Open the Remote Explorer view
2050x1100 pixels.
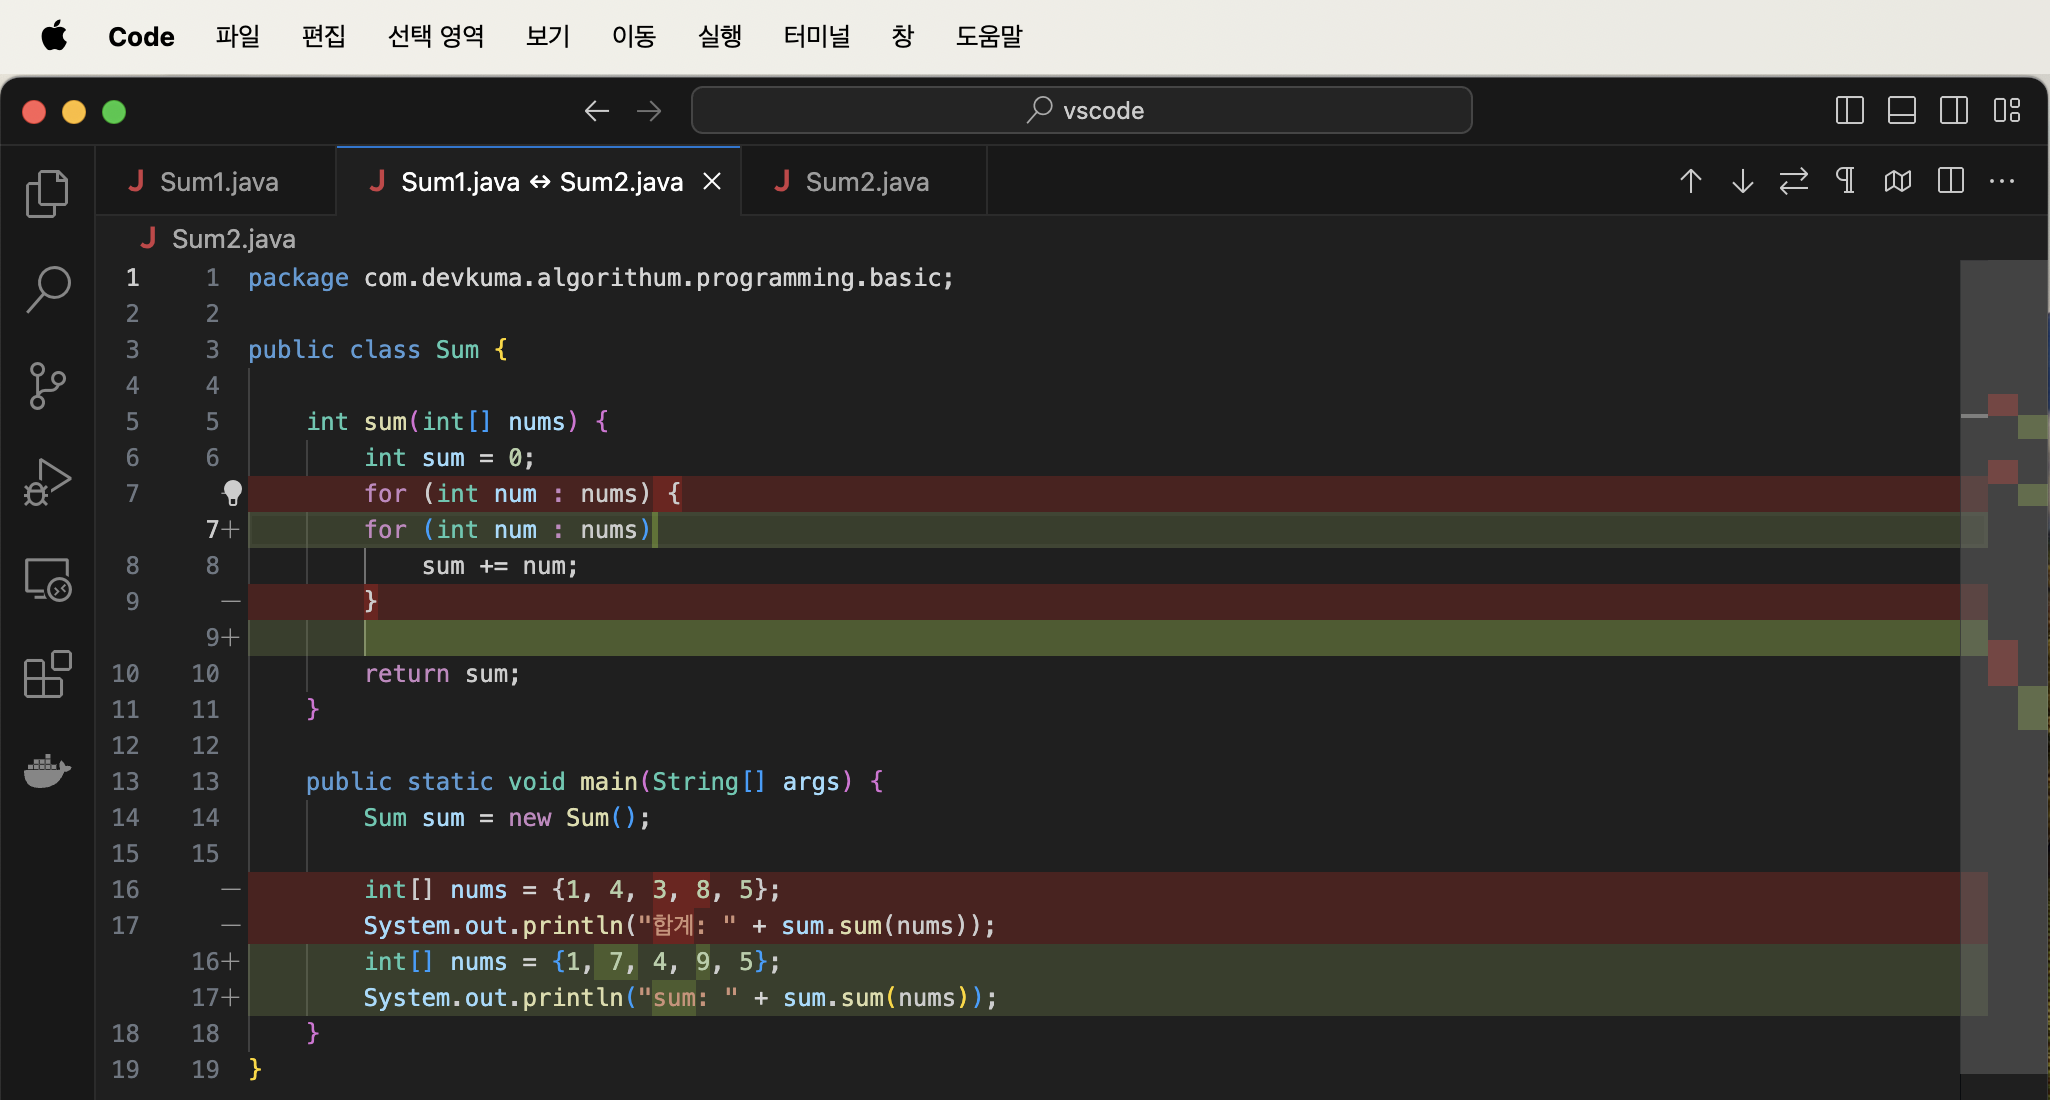47,579
